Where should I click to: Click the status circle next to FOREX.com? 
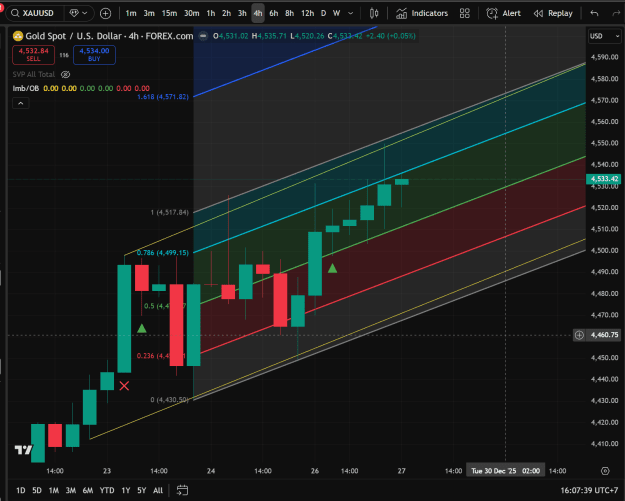203,36
